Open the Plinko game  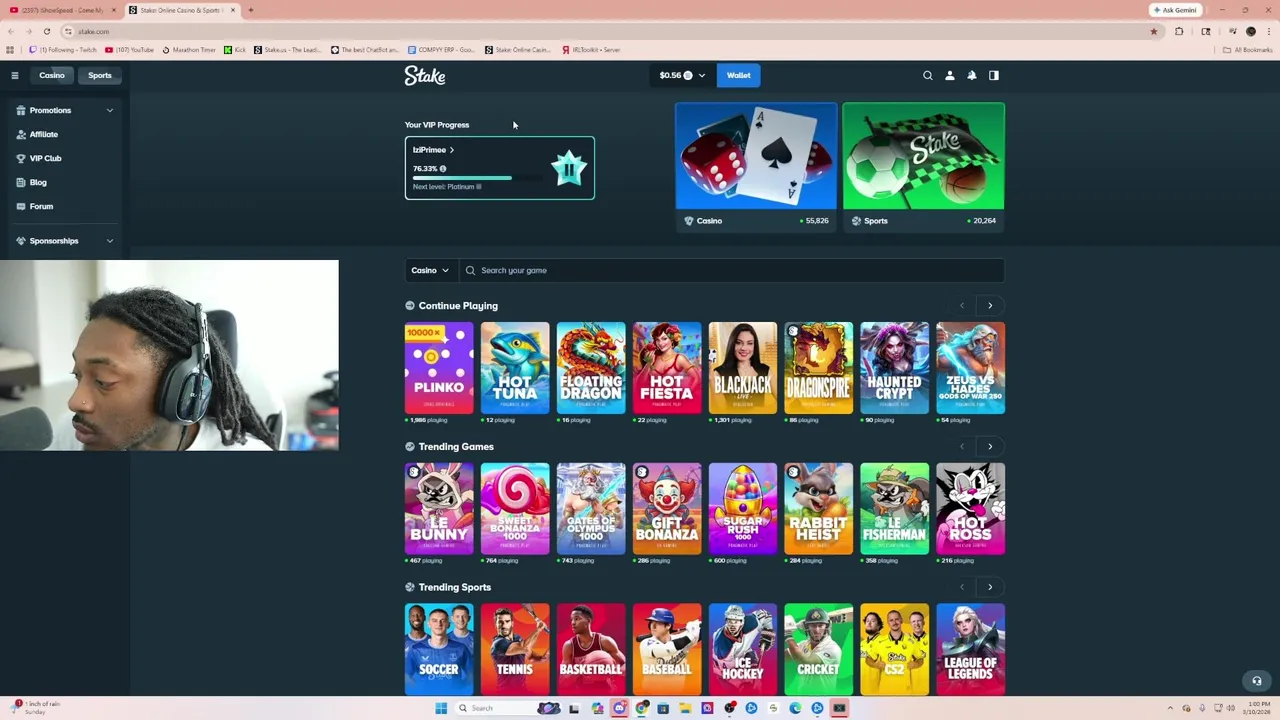click(439, 368)
